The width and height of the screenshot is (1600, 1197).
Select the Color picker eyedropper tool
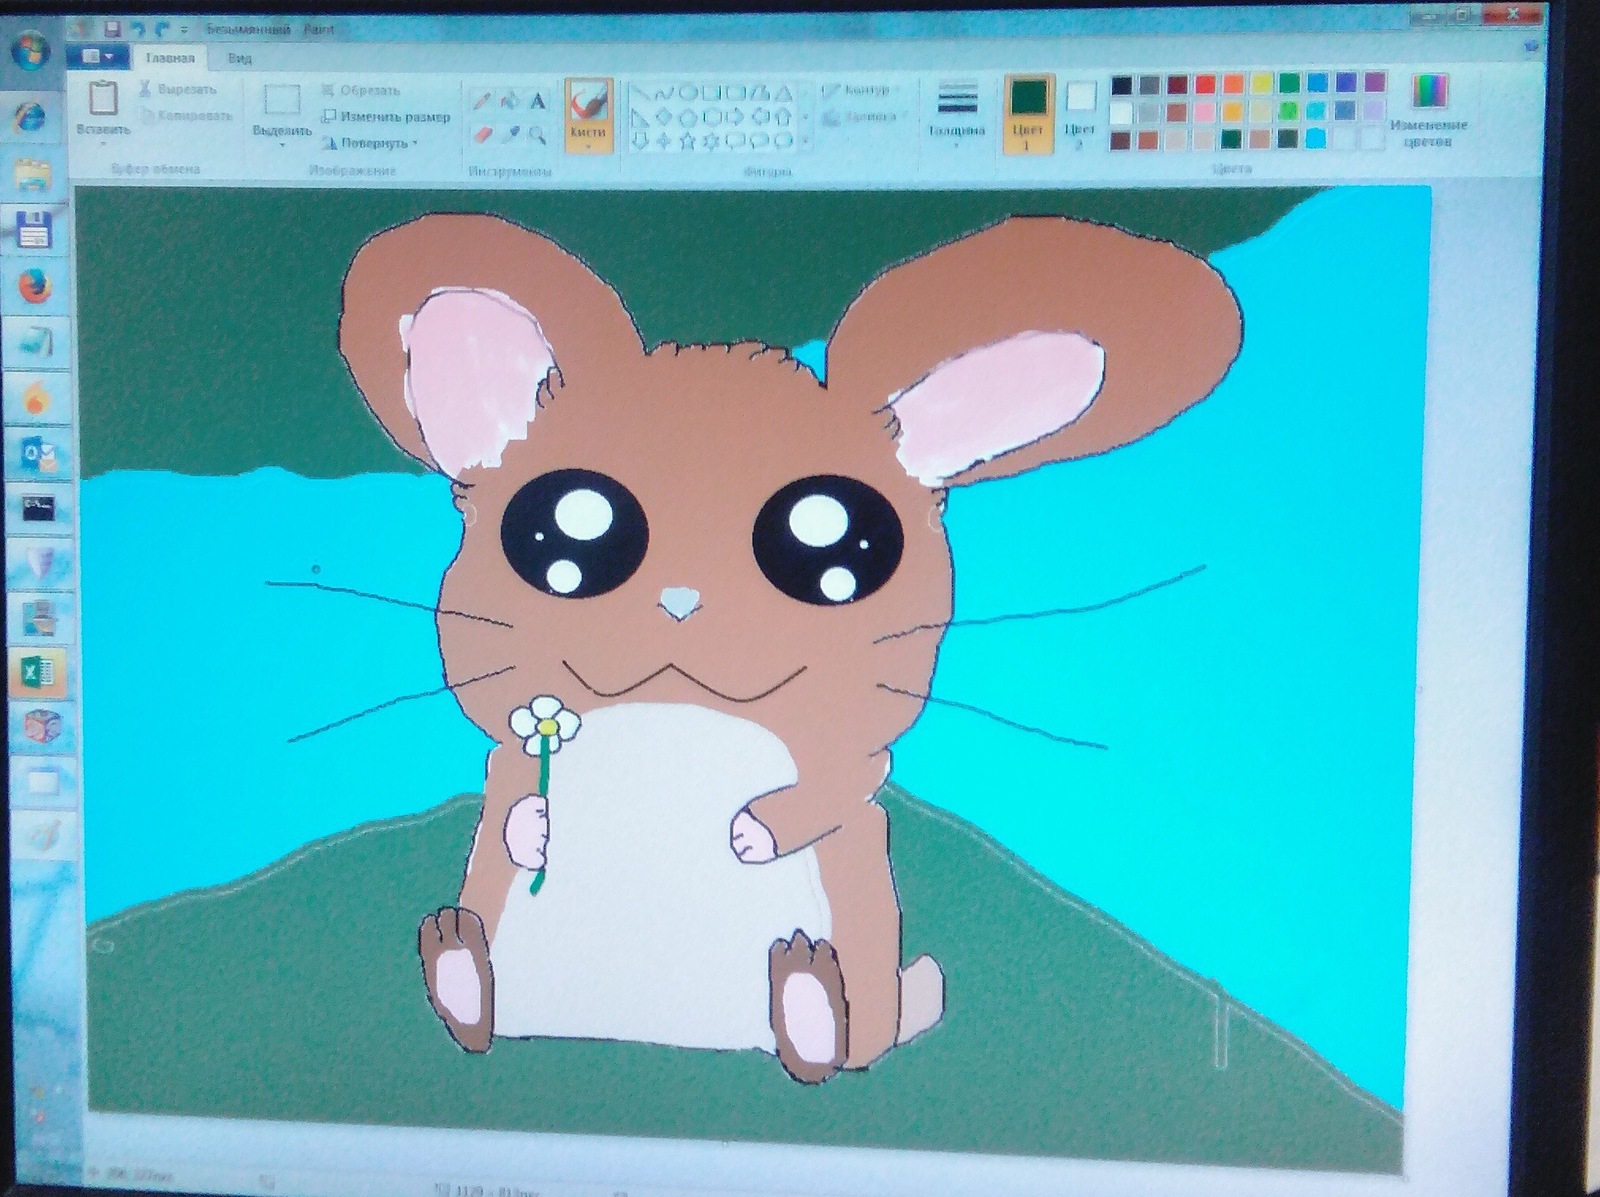pos(510,134)
